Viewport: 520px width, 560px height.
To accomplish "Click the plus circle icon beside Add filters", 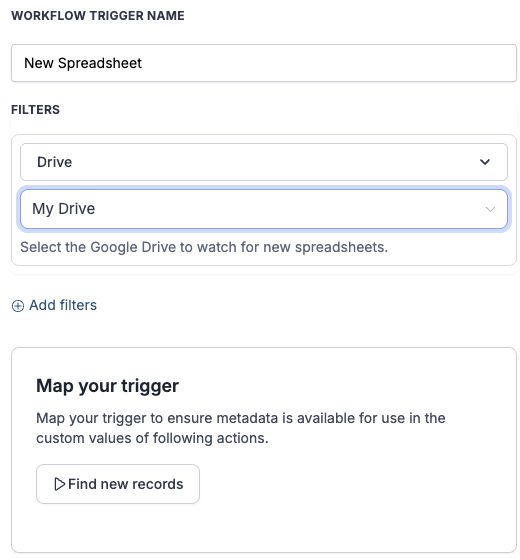I will click(x=18, y=306).
